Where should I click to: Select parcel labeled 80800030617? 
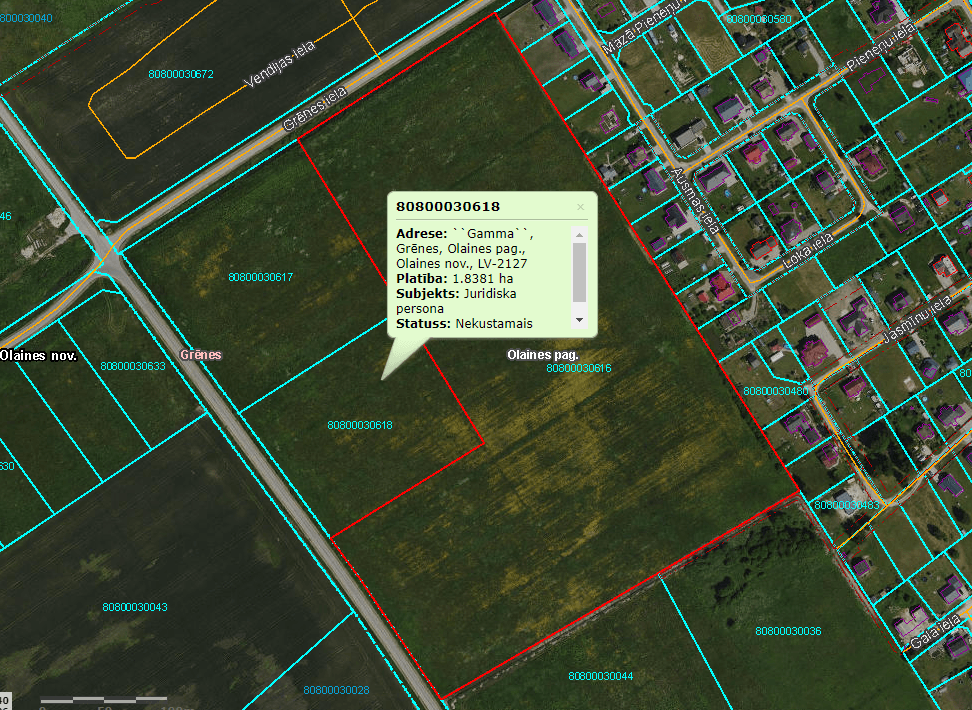click(x=260, y=277)
